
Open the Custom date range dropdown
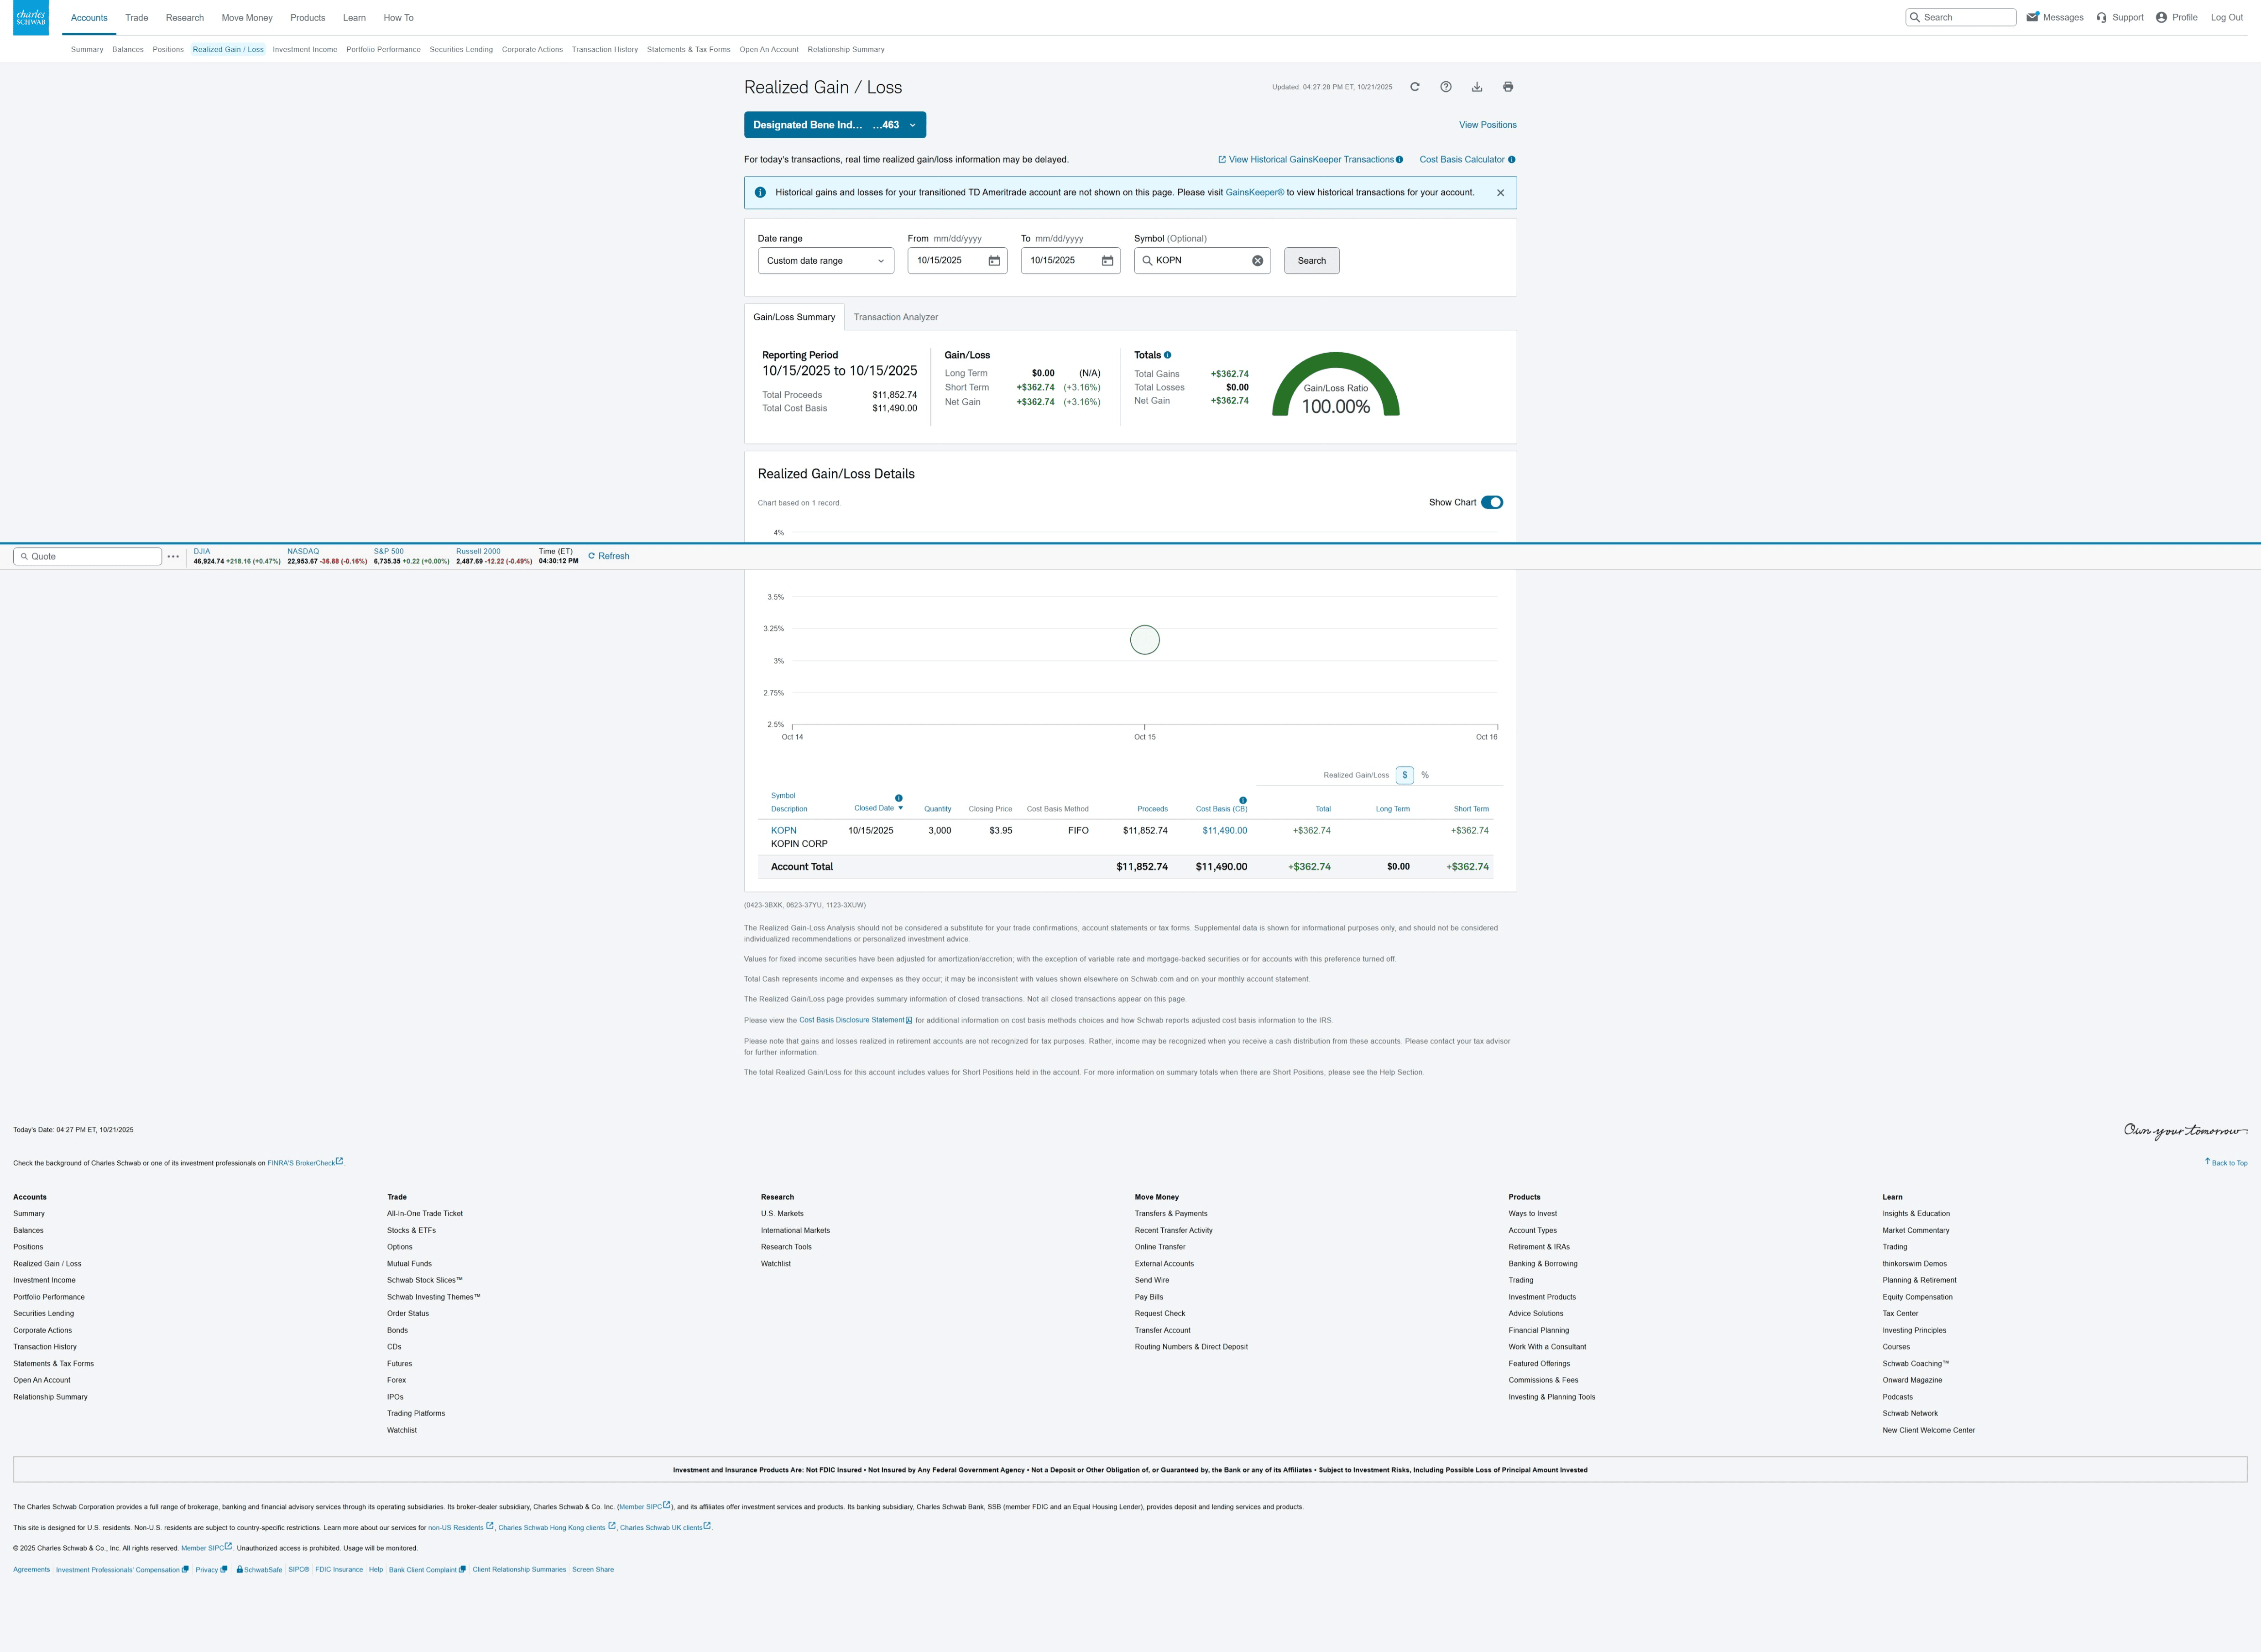click(825, 261)
